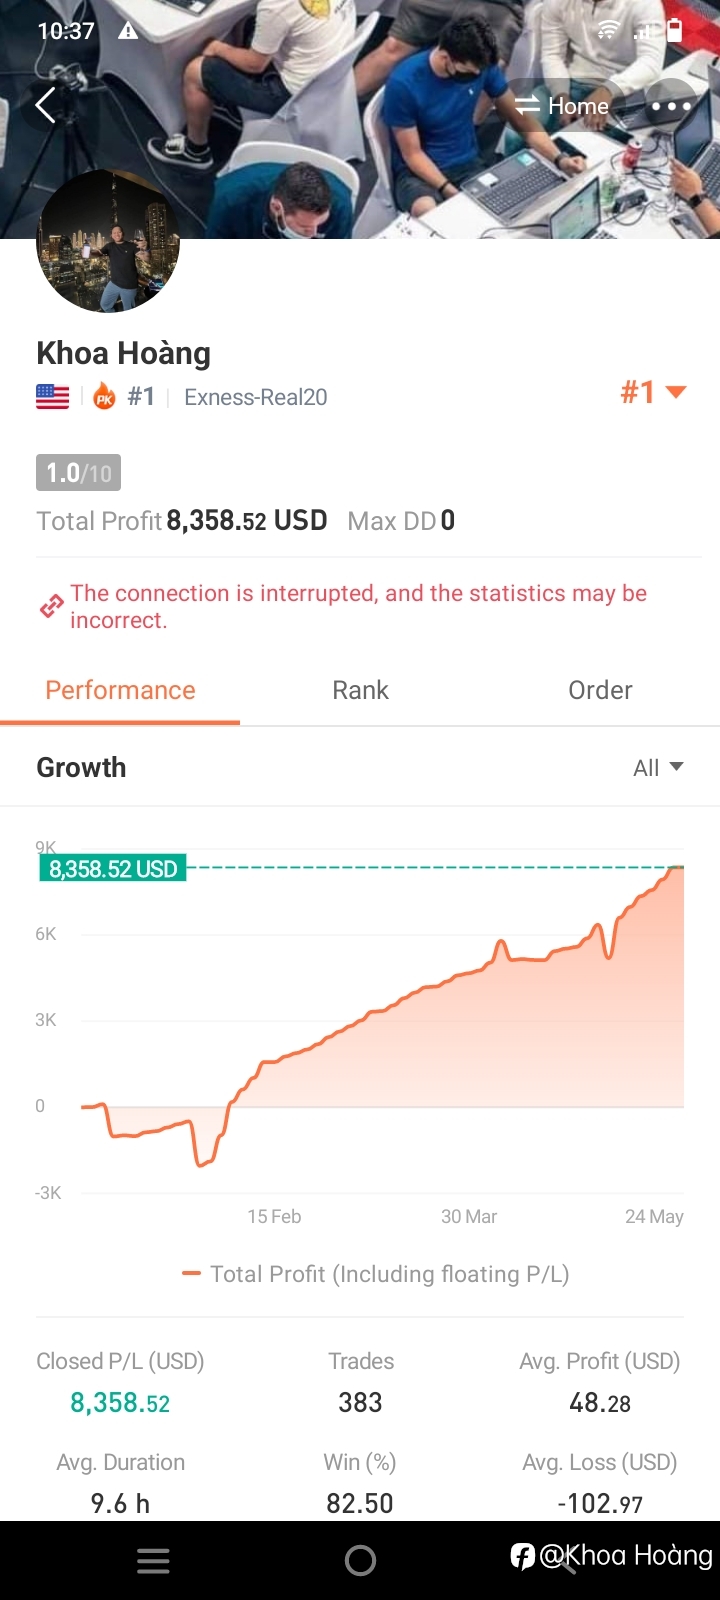Image resolution: width=720 pixels, height=1600 pixels.
Task: Tap the Android recent apps menu icon
Action: tap(153, 1561)
